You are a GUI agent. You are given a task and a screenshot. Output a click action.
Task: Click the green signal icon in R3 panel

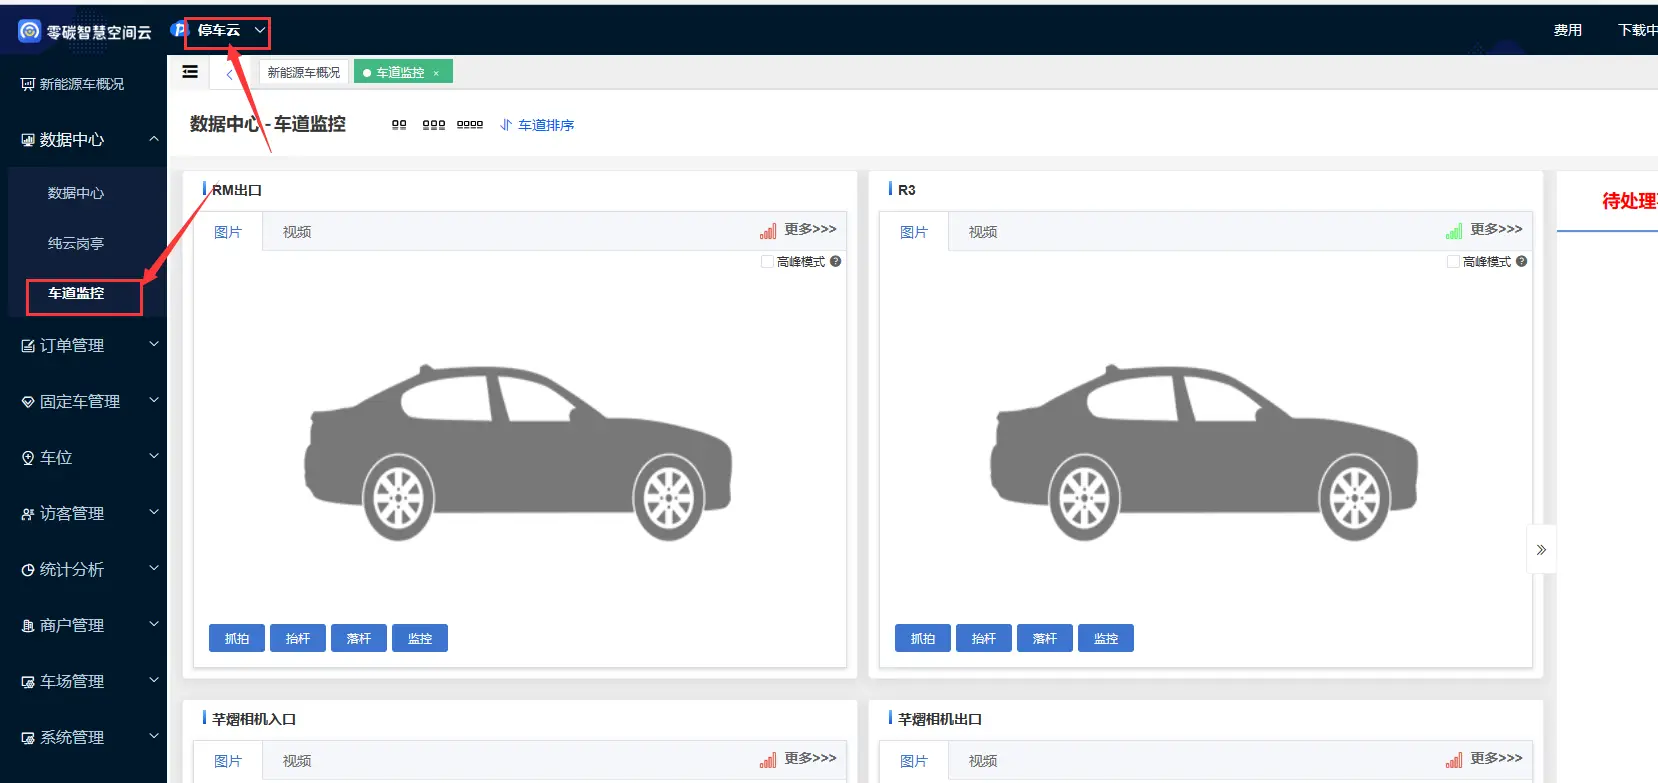tap(1453, 231)
